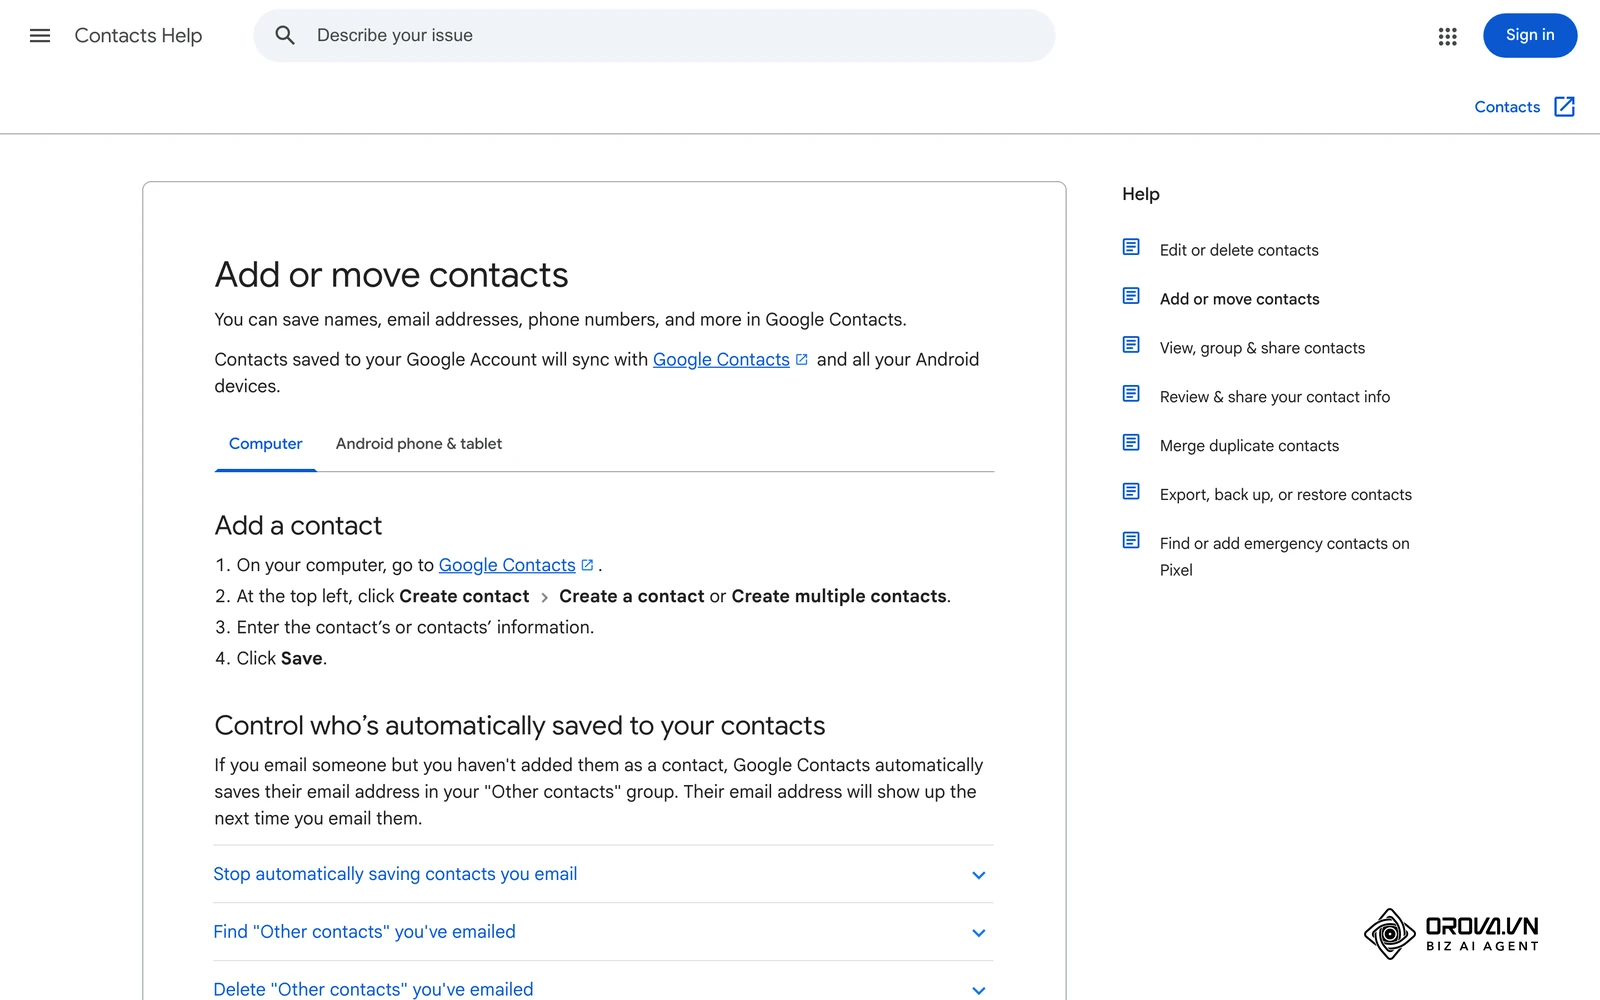
Task: Open Add or move contacts sidebar article
Action: tap(1239, 299)
